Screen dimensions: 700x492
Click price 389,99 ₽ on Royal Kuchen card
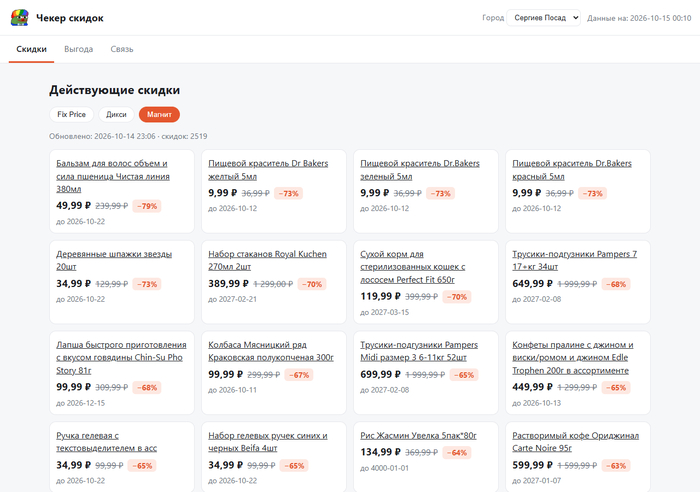click(x=228, y=284)
